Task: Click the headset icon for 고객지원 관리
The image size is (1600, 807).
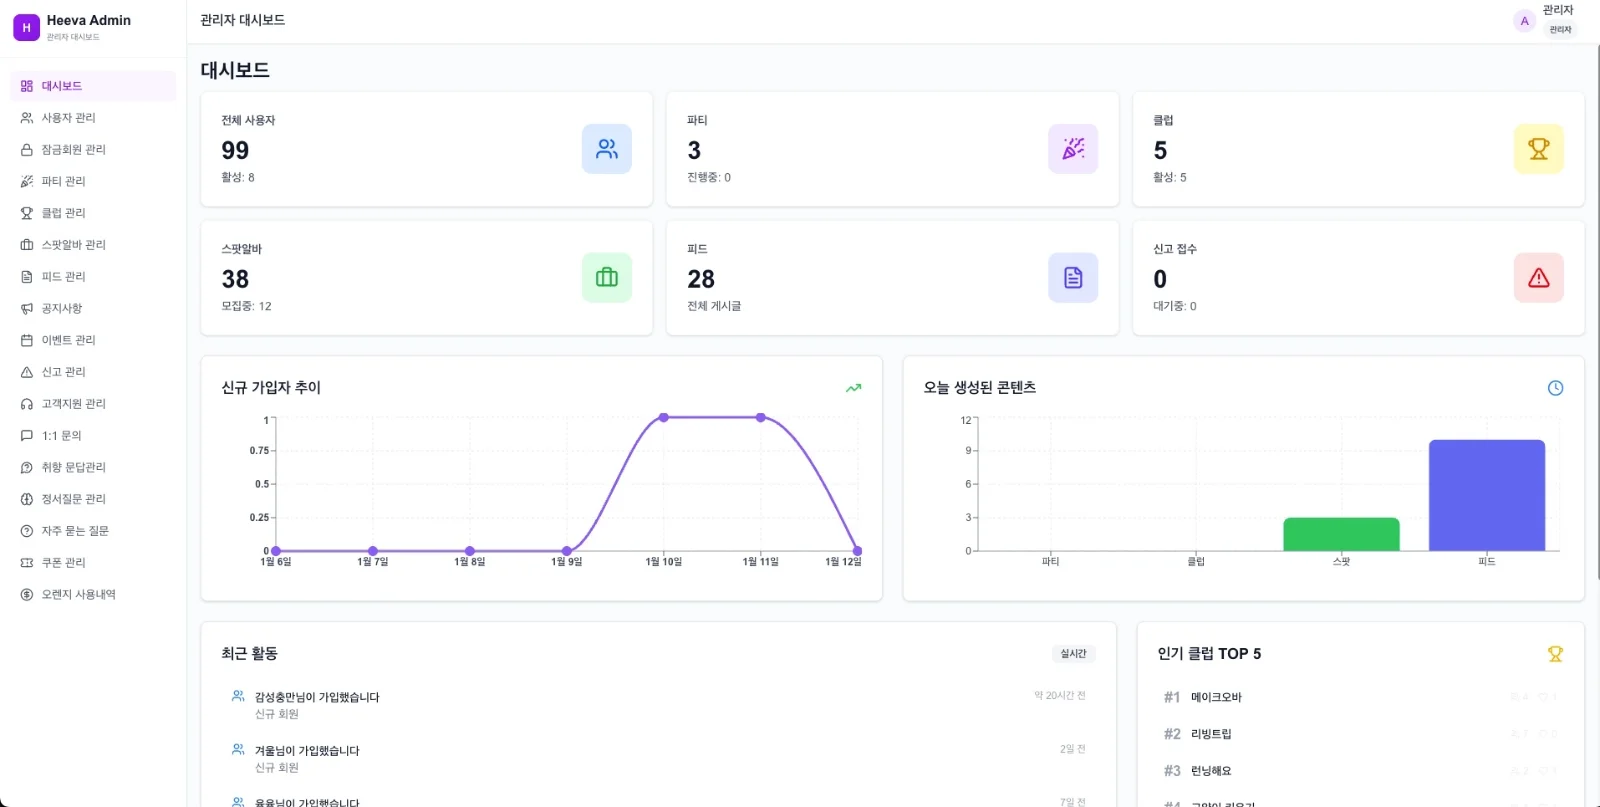Action: pyautogui.click(x=27, y=404)
